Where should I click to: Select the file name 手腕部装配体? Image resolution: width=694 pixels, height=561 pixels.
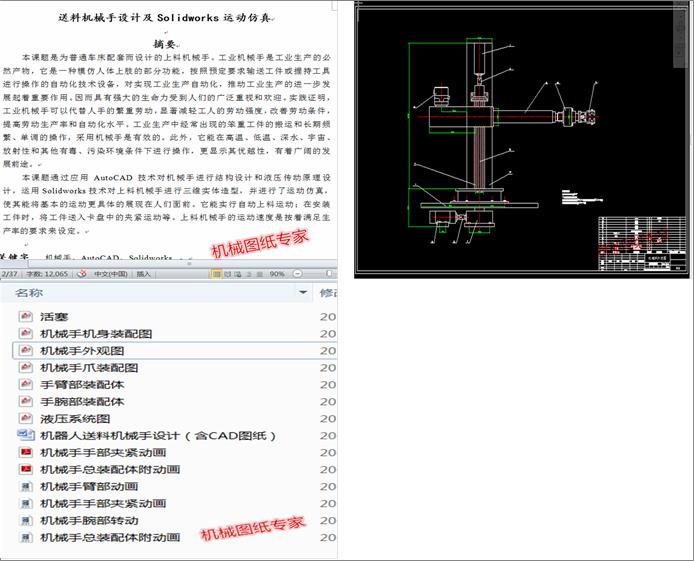82,402
